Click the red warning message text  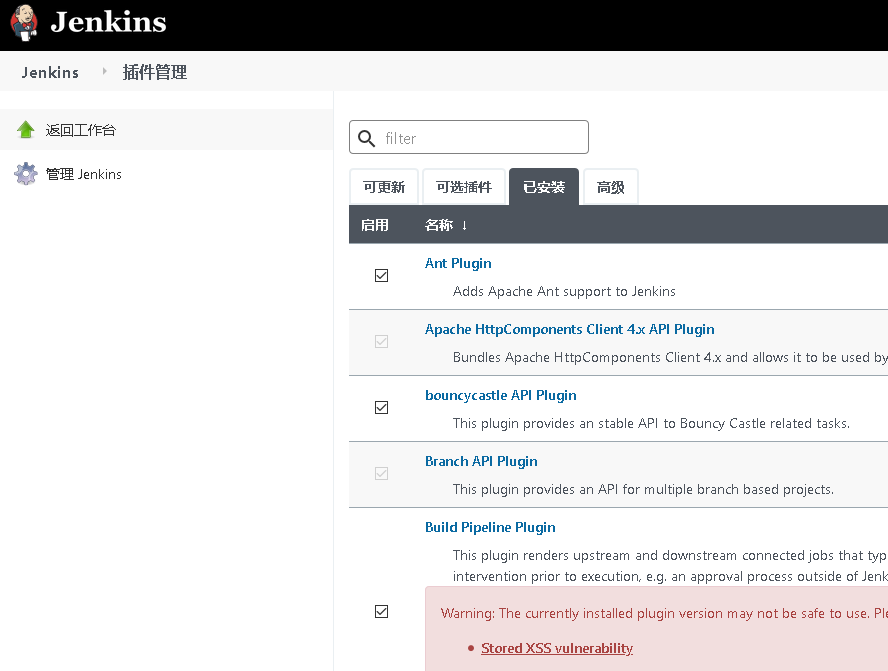coord(664,614)
